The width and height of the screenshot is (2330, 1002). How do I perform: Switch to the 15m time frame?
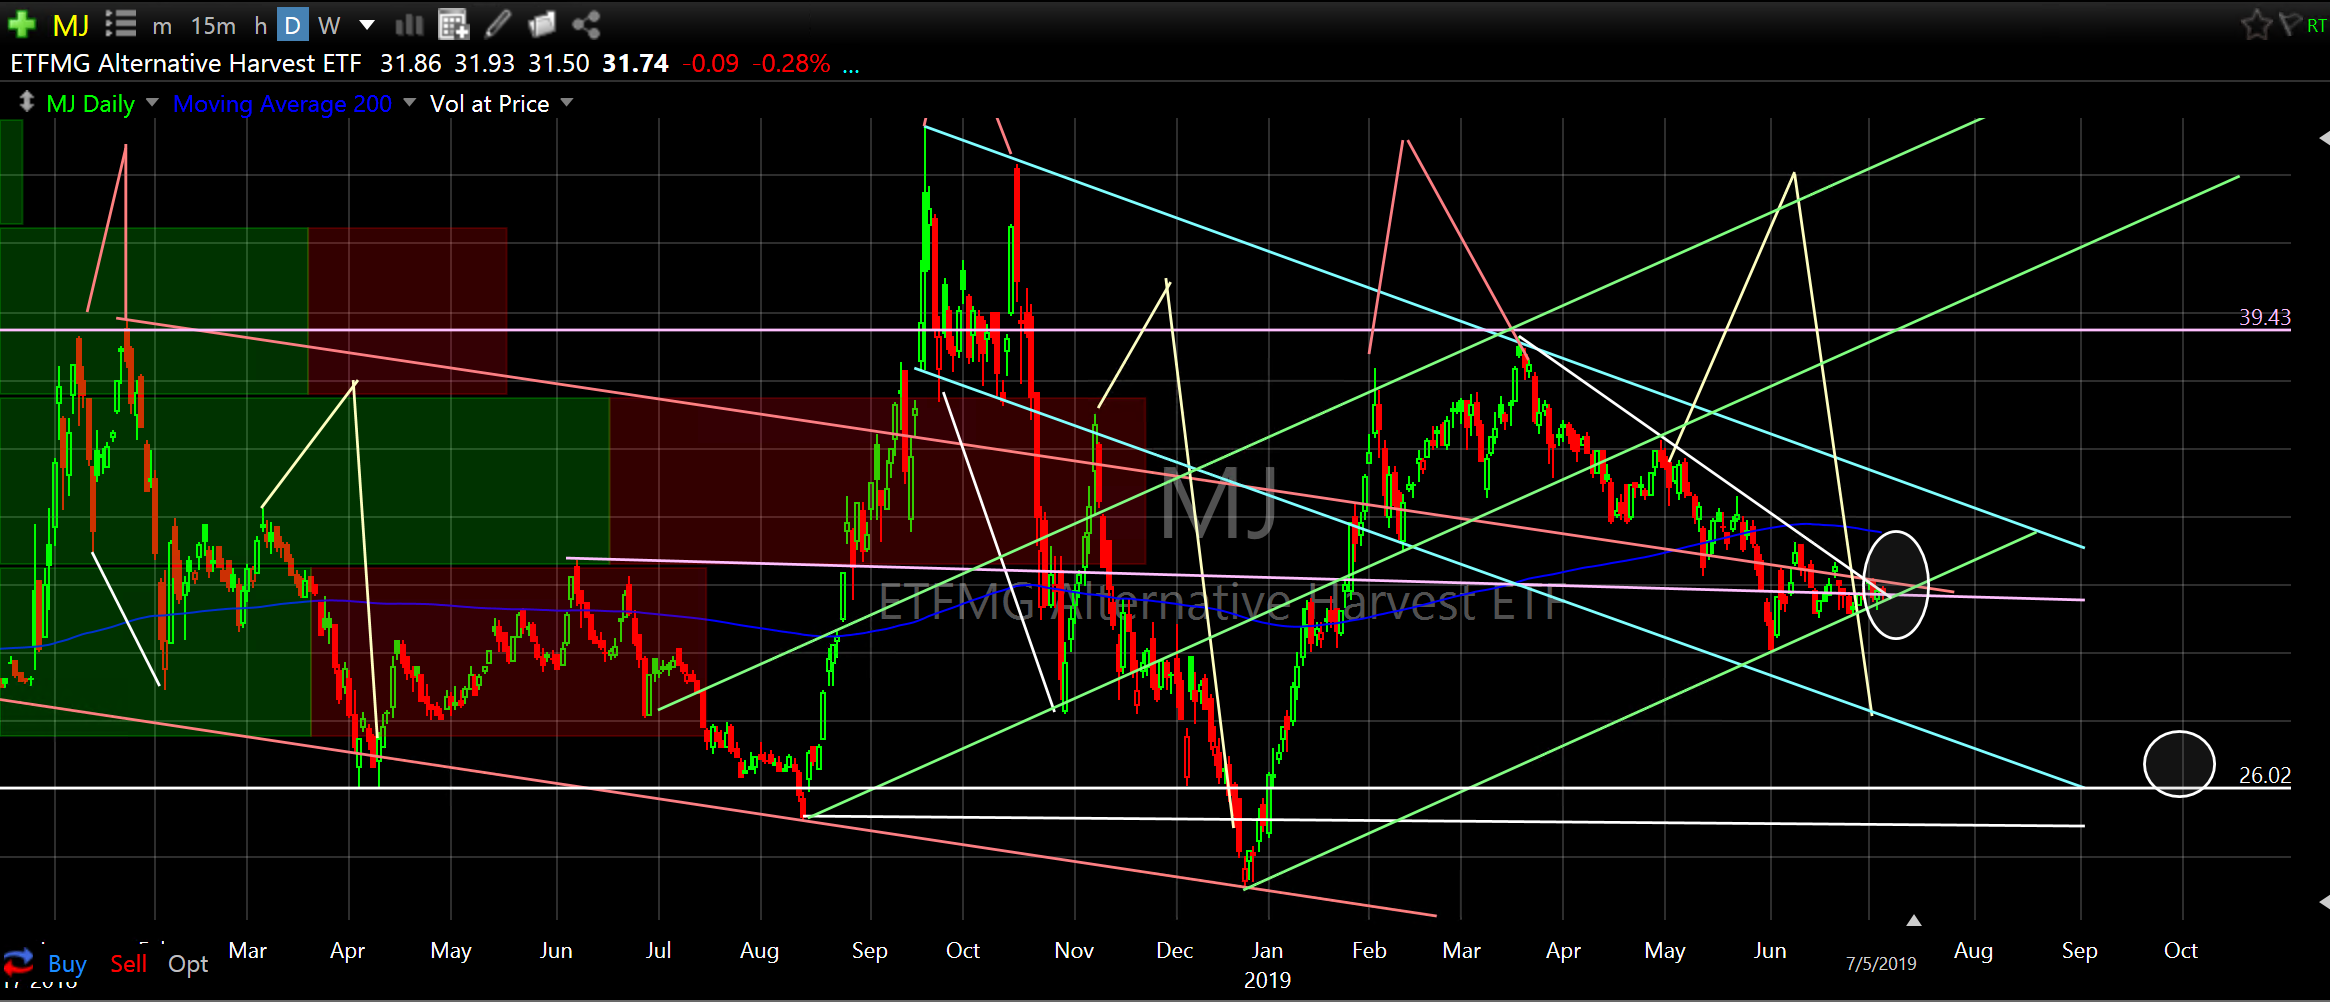tap(213, 25)
